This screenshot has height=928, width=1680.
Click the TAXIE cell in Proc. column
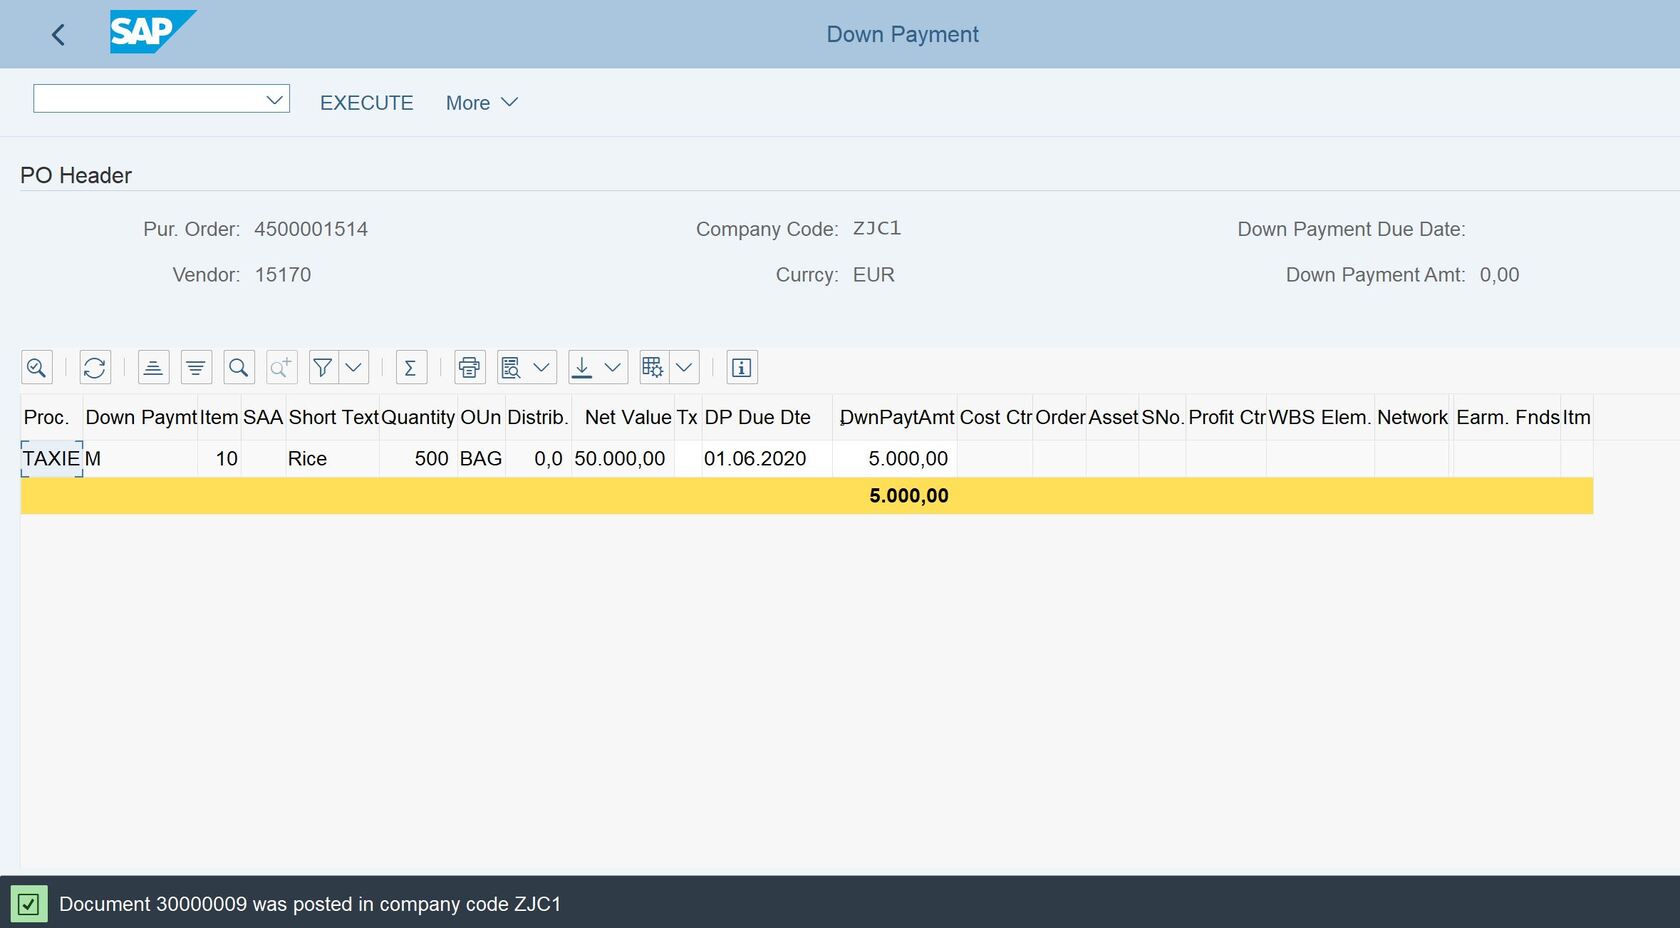coord(51,459)
